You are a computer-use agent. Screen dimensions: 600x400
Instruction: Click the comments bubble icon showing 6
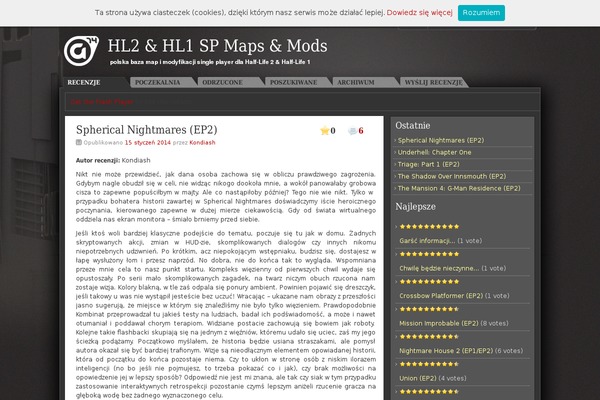click(352, 131)
